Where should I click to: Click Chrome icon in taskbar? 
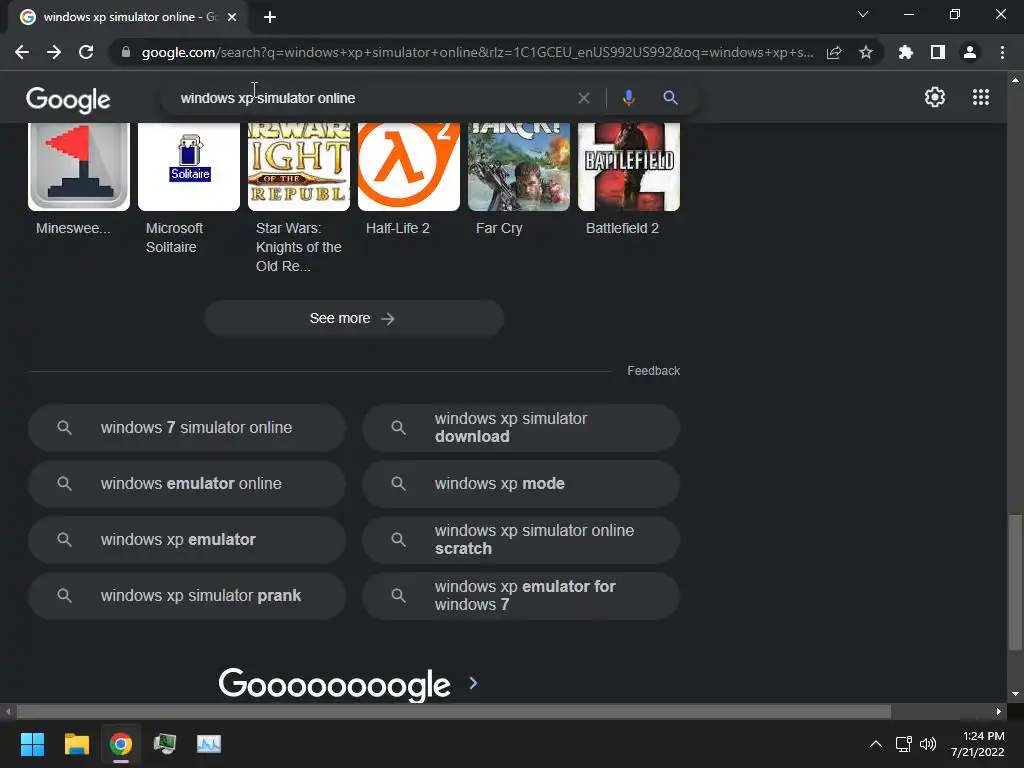coord(121,744)
